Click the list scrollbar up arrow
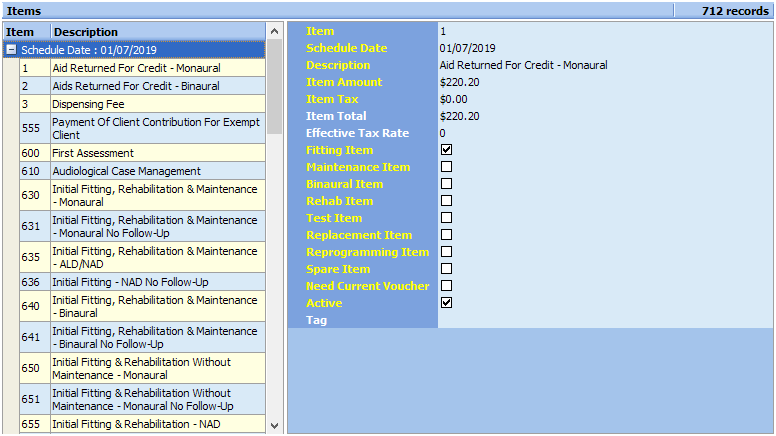The width and height of the screenshot is (776, 436). (275, 32)
